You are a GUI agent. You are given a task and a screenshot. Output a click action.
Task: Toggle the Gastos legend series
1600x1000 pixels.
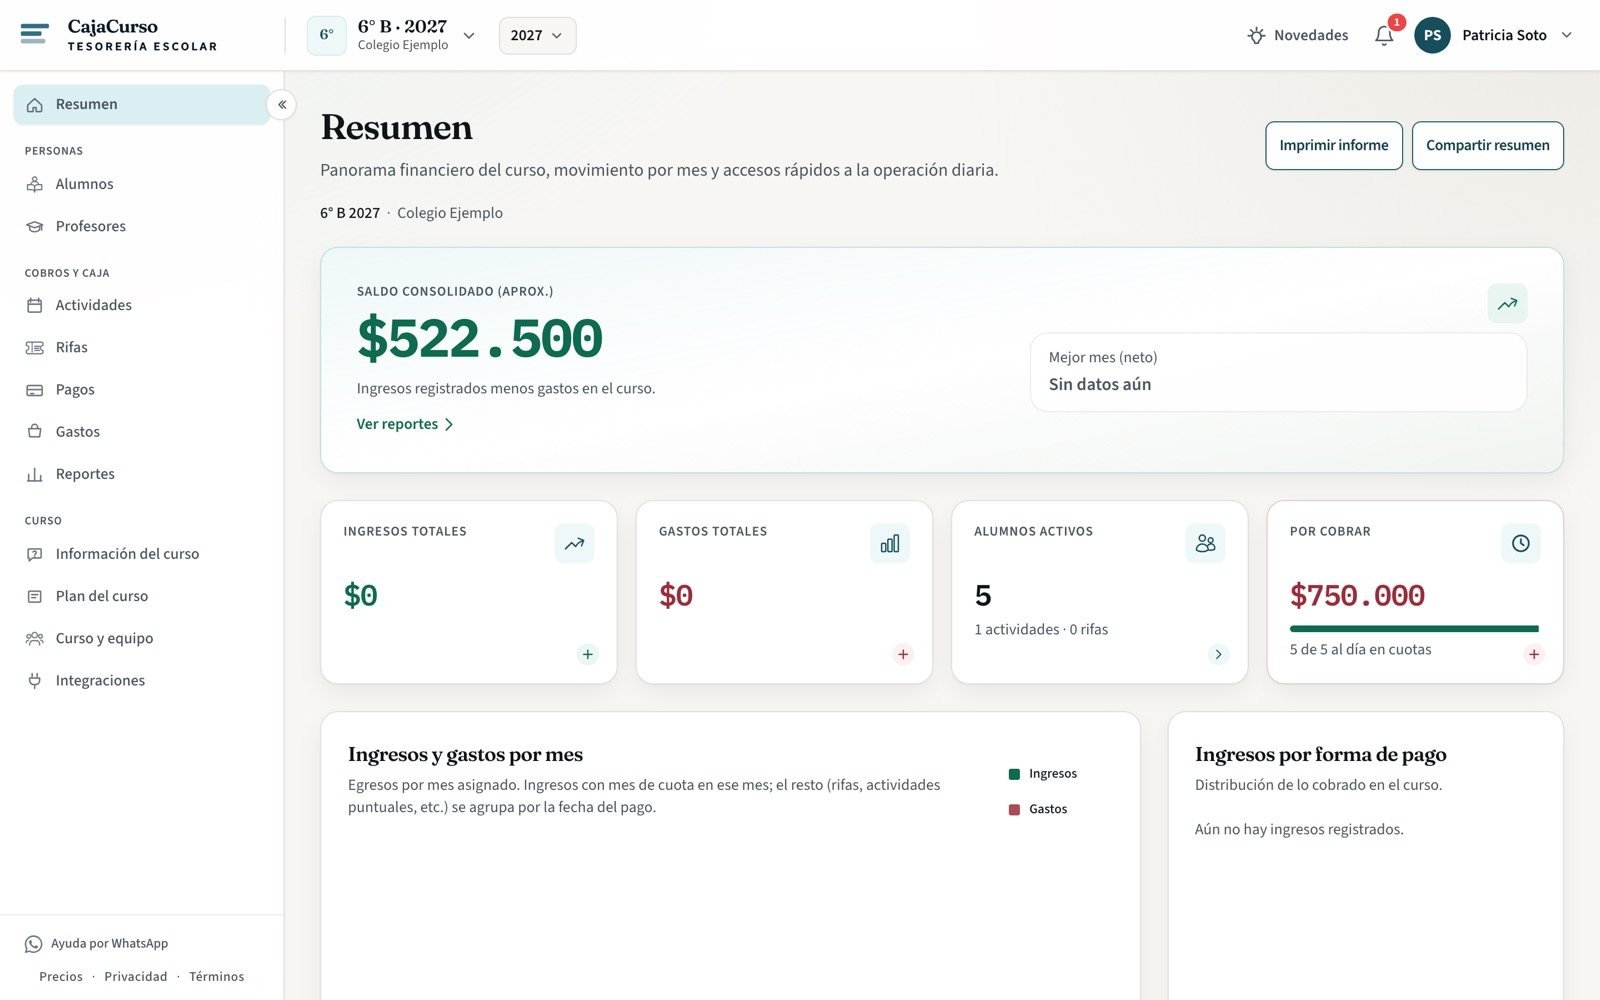tap(1038, 809)
